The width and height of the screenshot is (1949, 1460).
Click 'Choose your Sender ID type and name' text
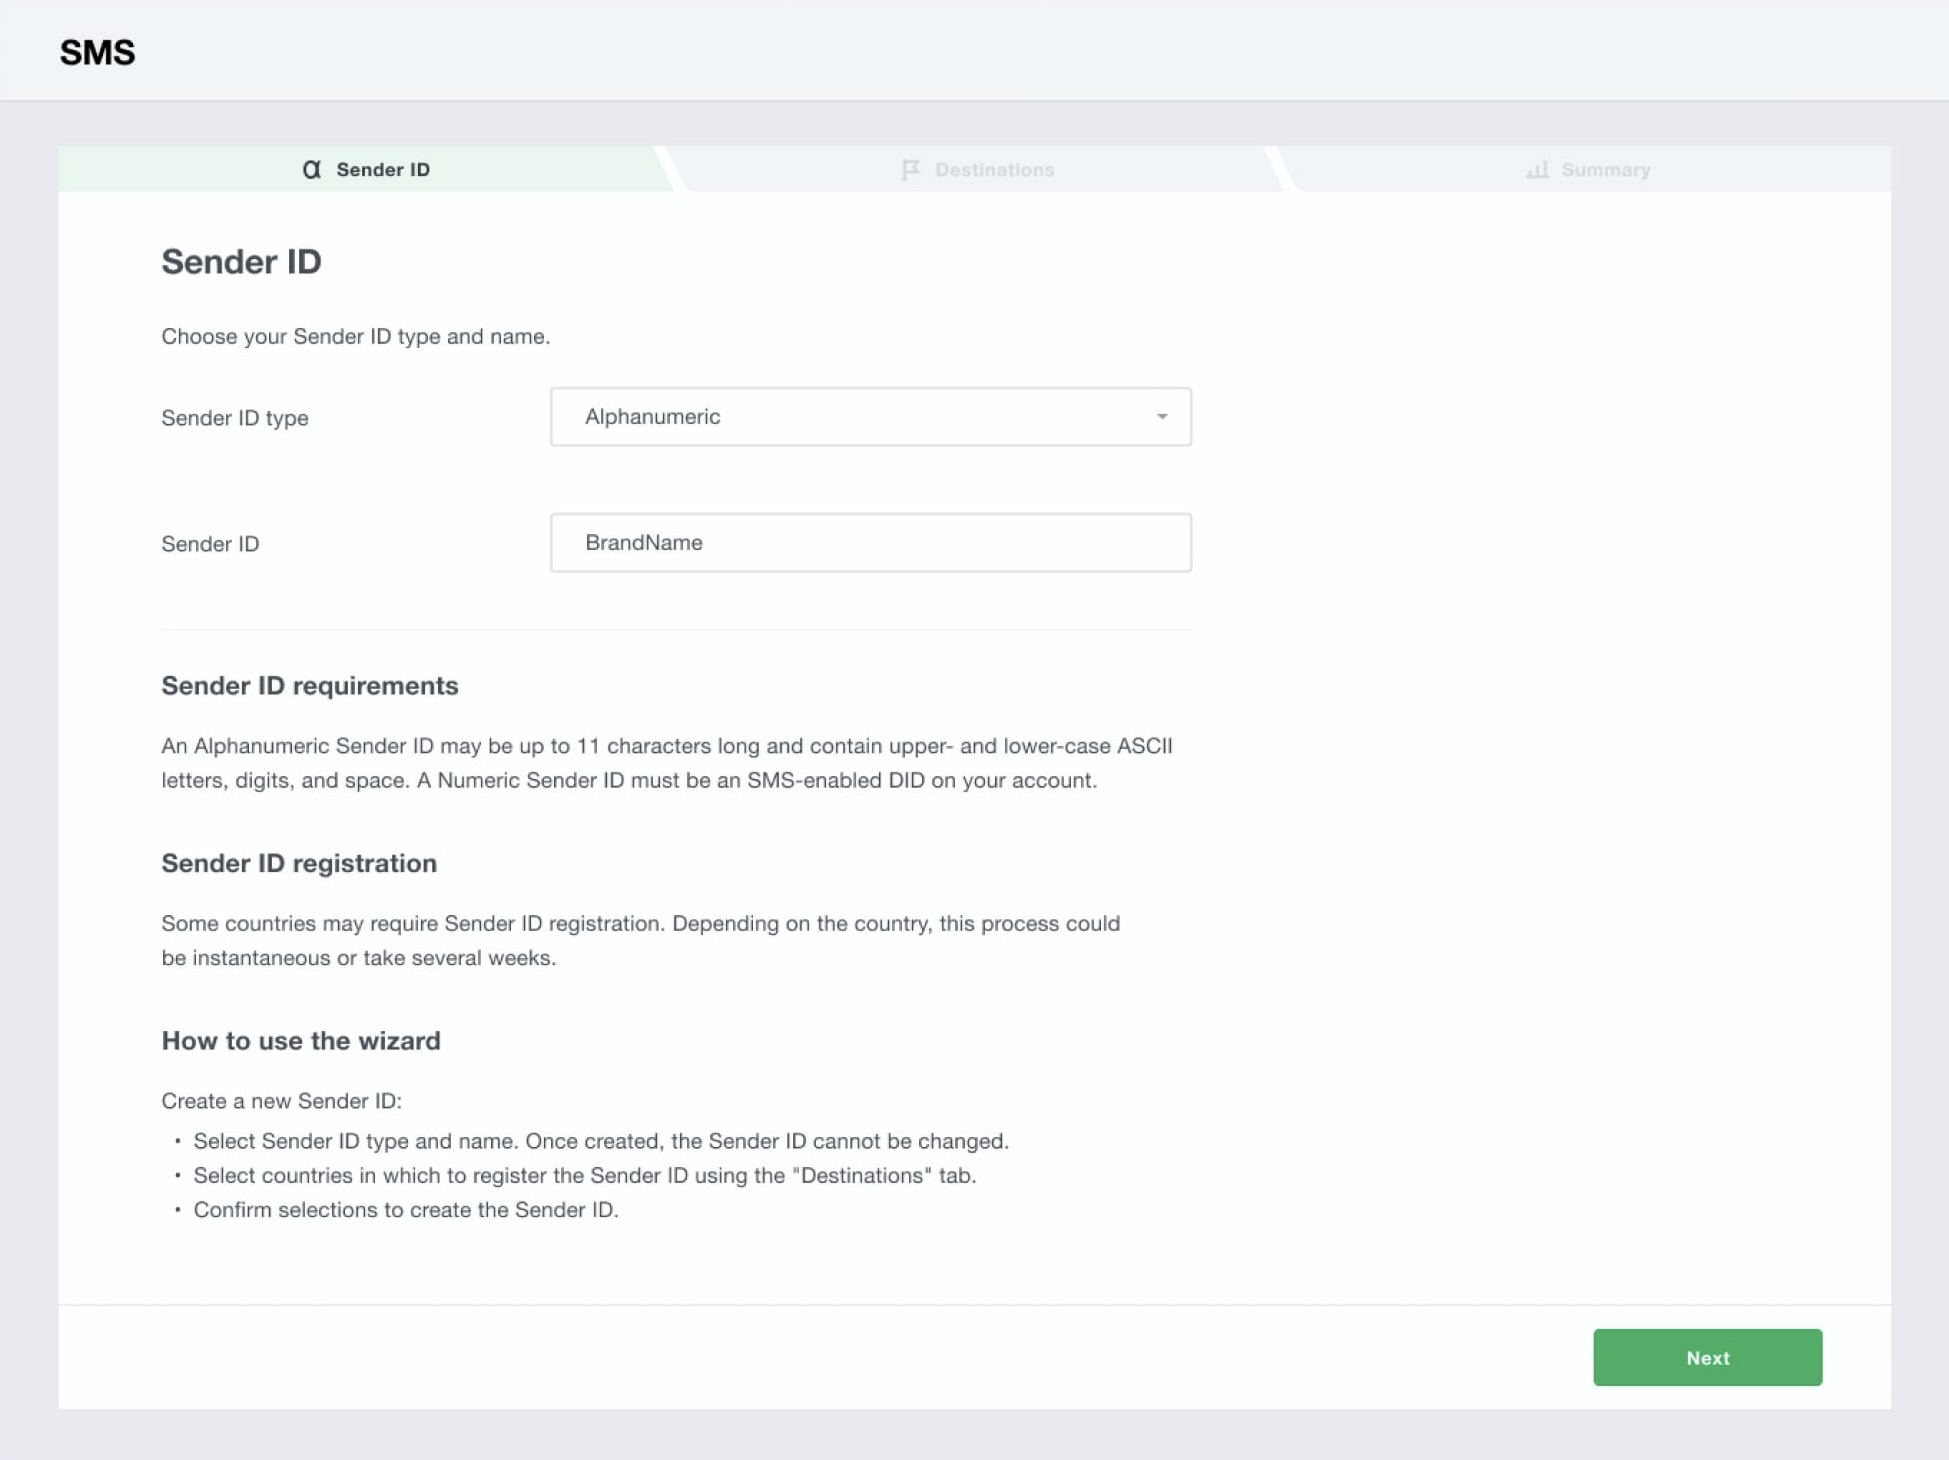(x=355, y=337)
